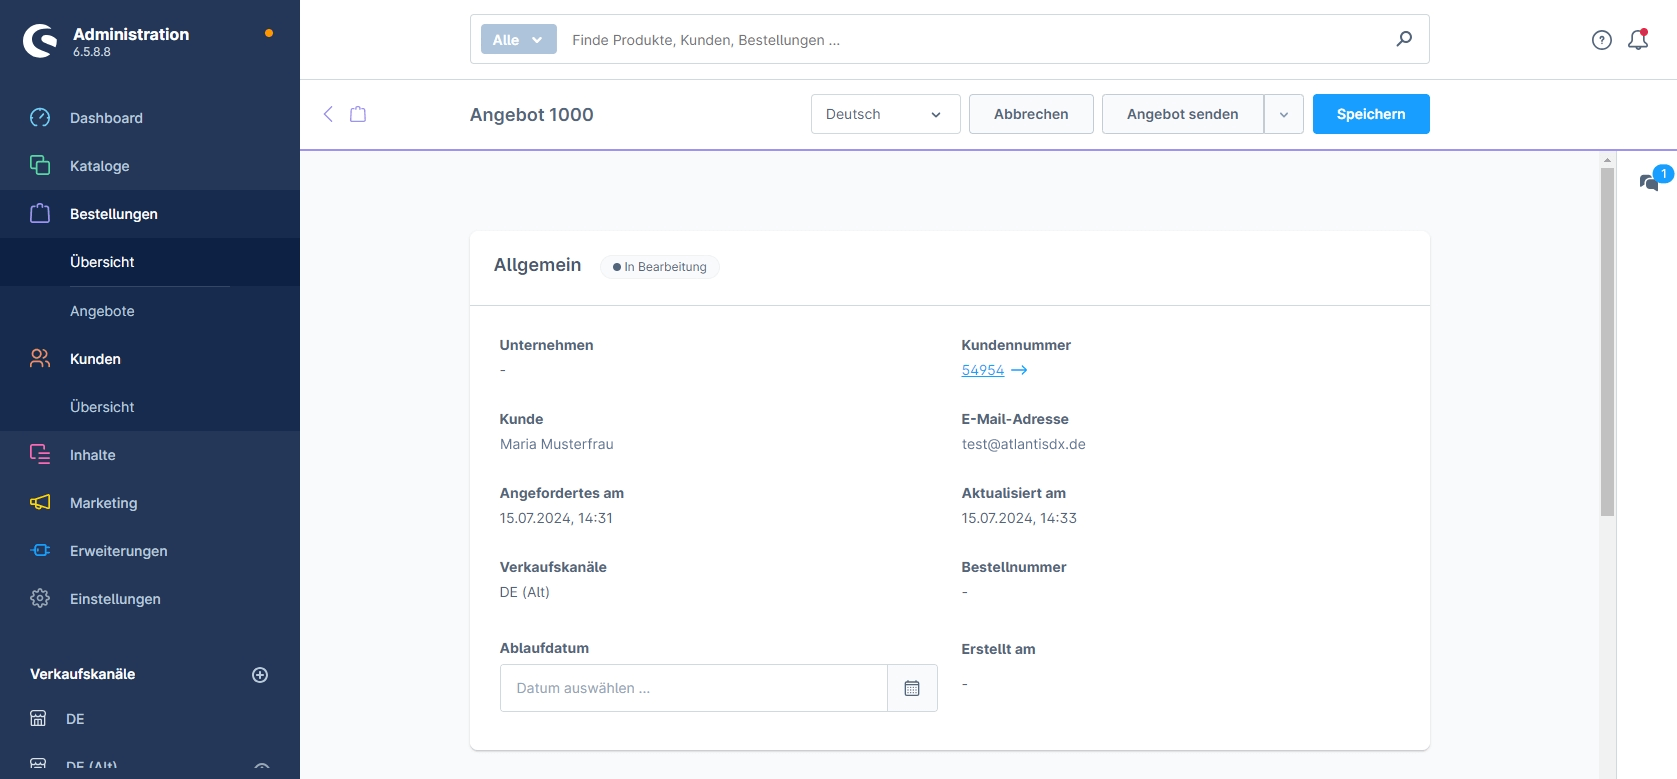Click the Kunden people icon

(40, 358)
